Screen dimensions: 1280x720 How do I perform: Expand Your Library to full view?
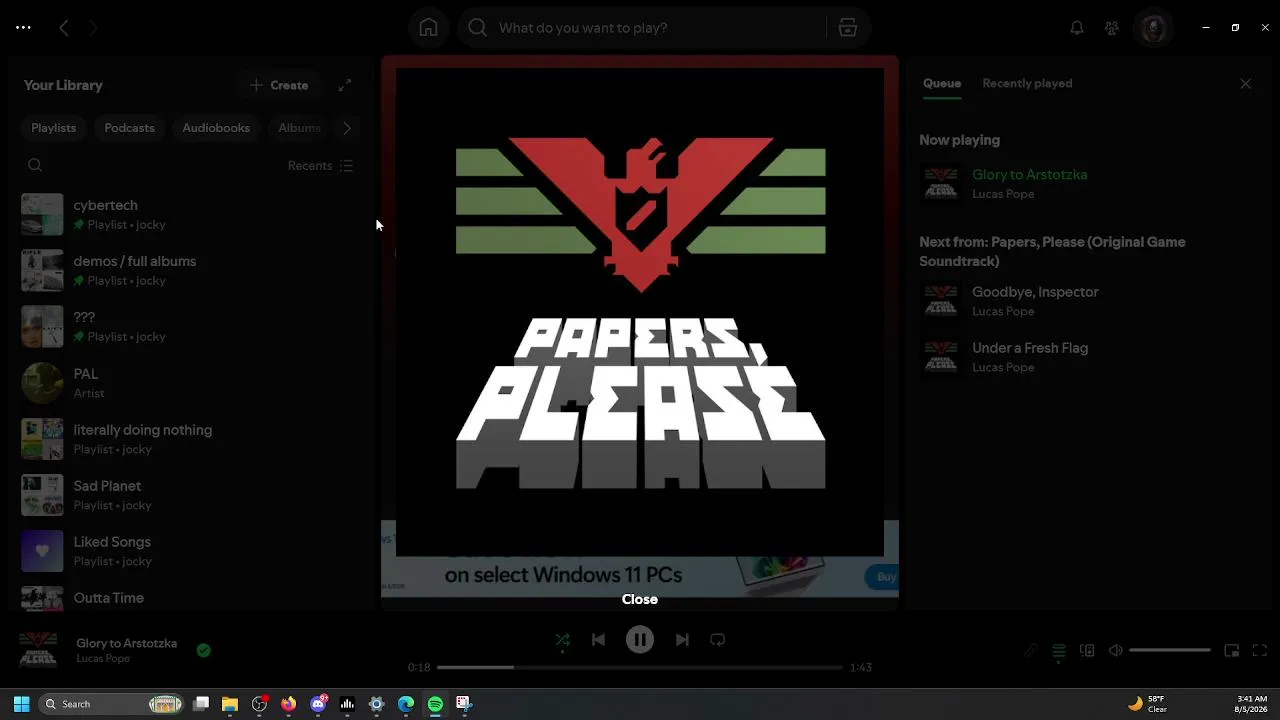coord(345,85)
